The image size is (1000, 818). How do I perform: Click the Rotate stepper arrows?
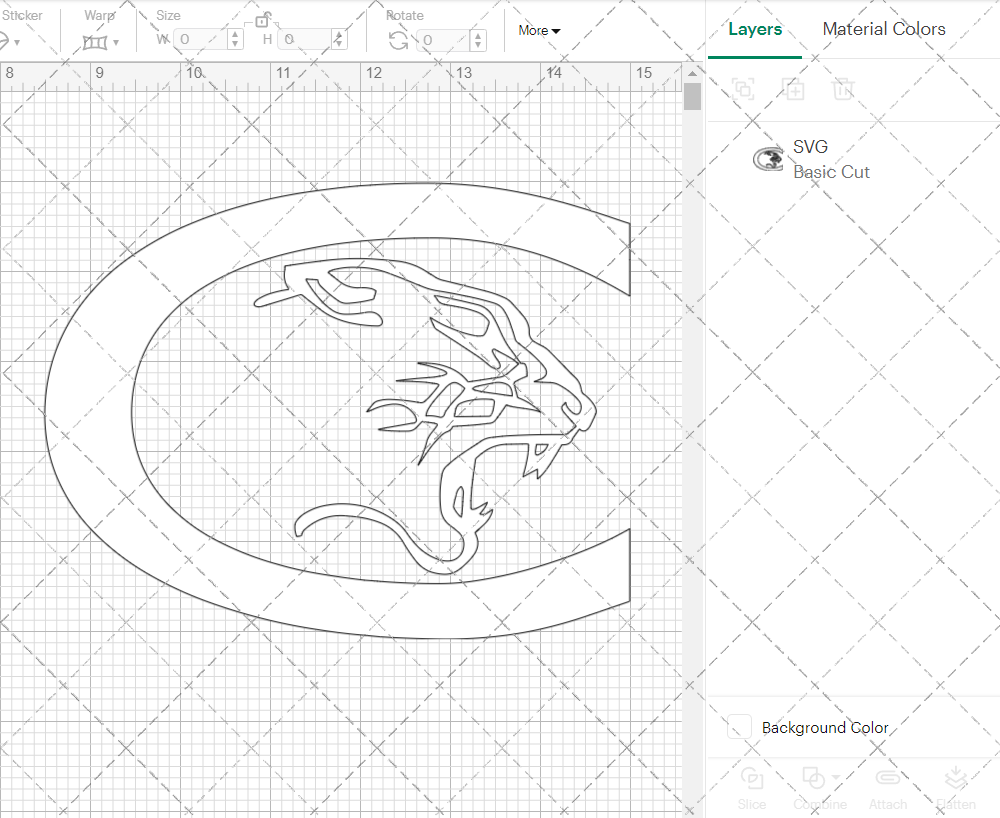pyautogui.click(x=478, y=40)
